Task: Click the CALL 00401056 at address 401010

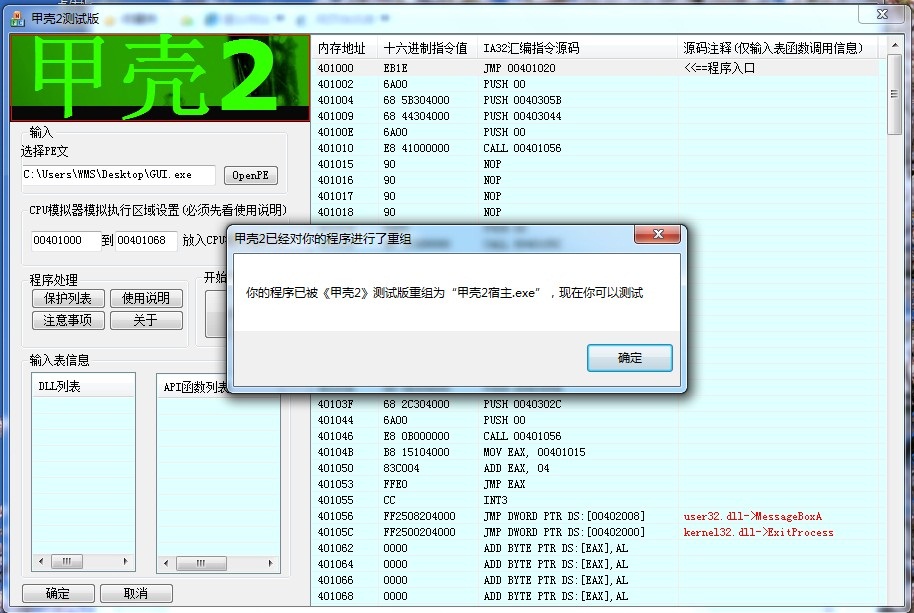Action: coord(522,148)
